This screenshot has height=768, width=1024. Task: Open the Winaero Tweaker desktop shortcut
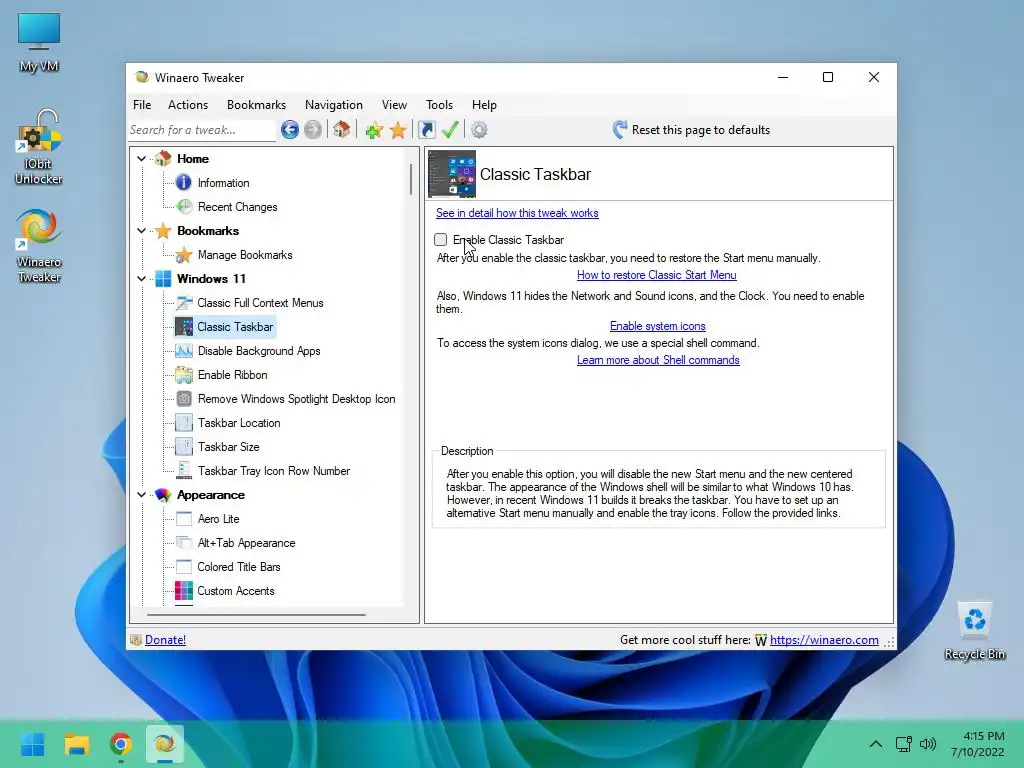coord(39,246)
